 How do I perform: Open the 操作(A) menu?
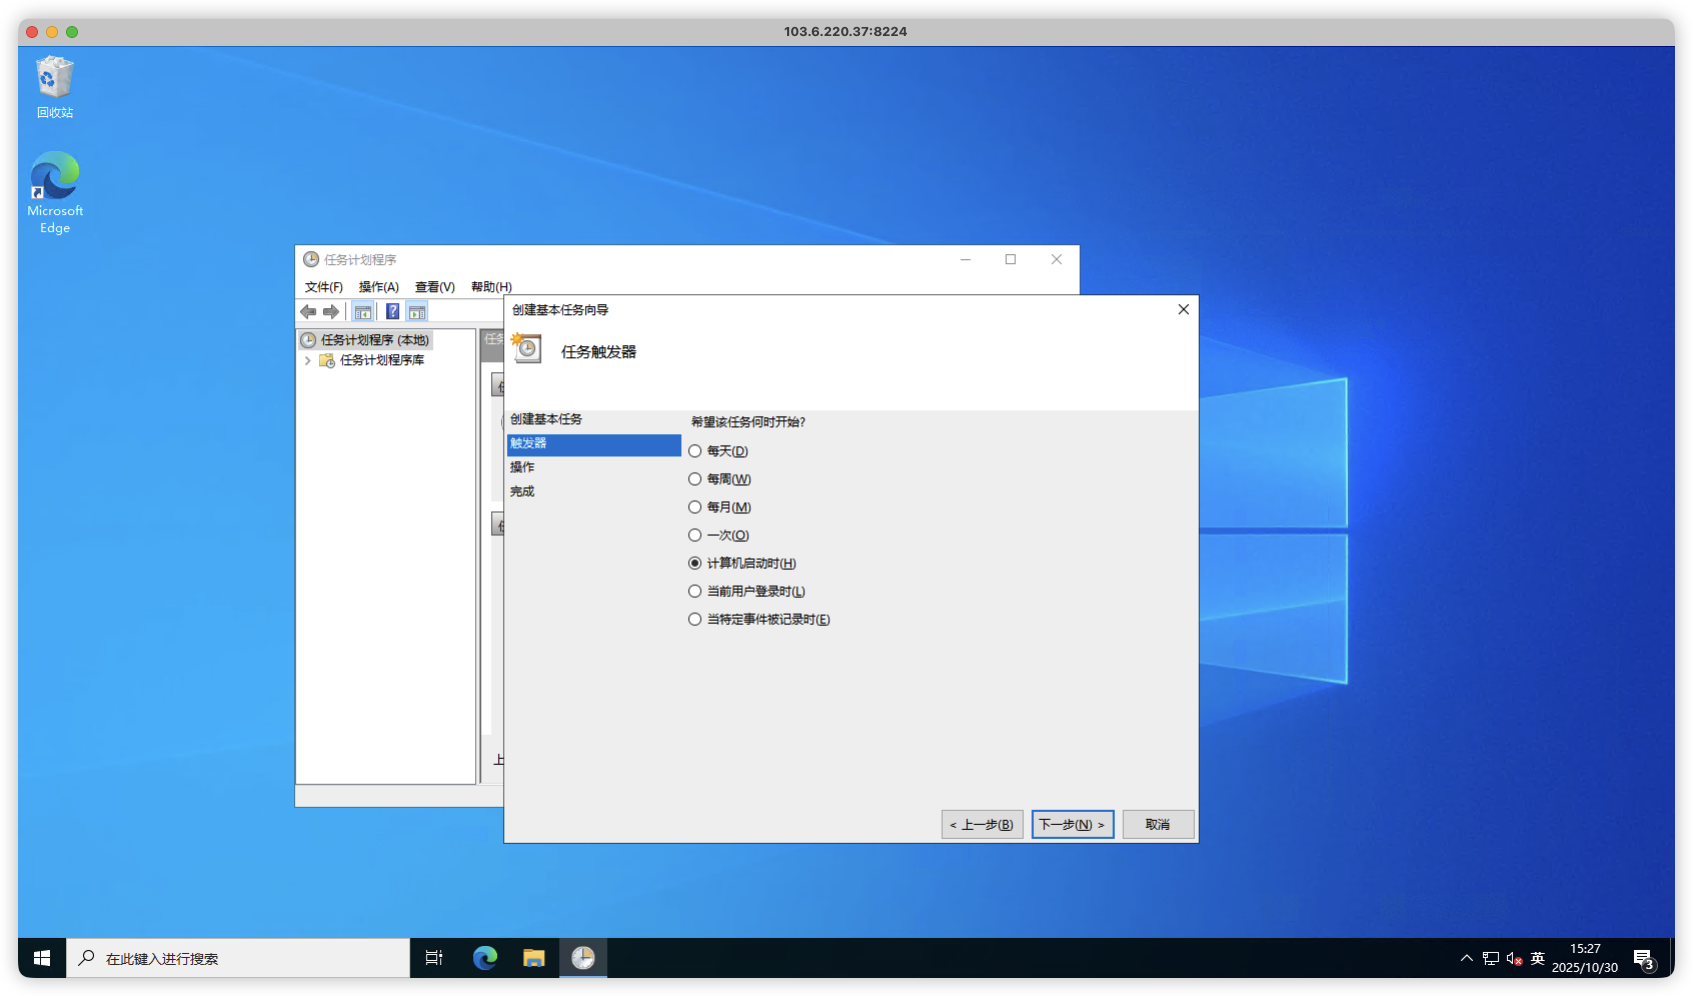pyautogui.click(x=378, y=287)
